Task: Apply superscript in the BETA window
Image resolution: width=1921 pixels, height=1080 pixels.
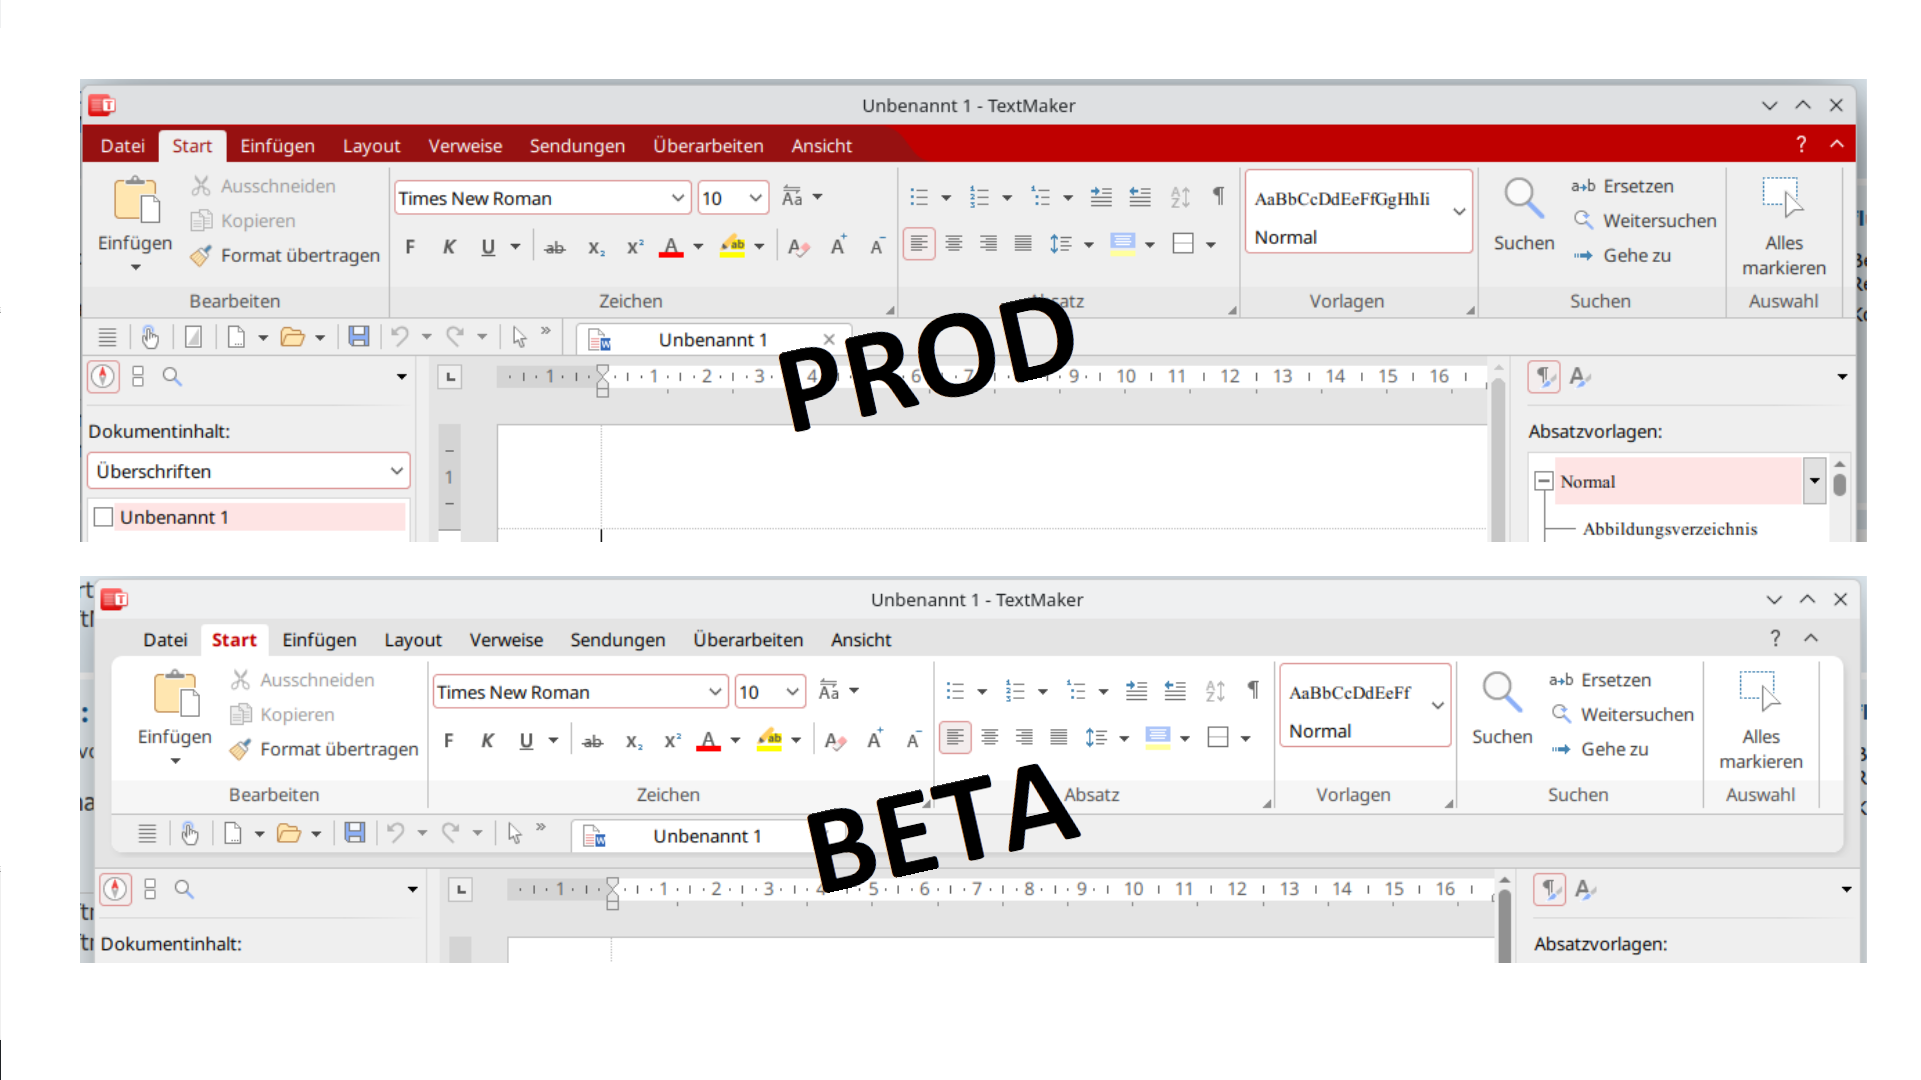Action: pos(673,741)
